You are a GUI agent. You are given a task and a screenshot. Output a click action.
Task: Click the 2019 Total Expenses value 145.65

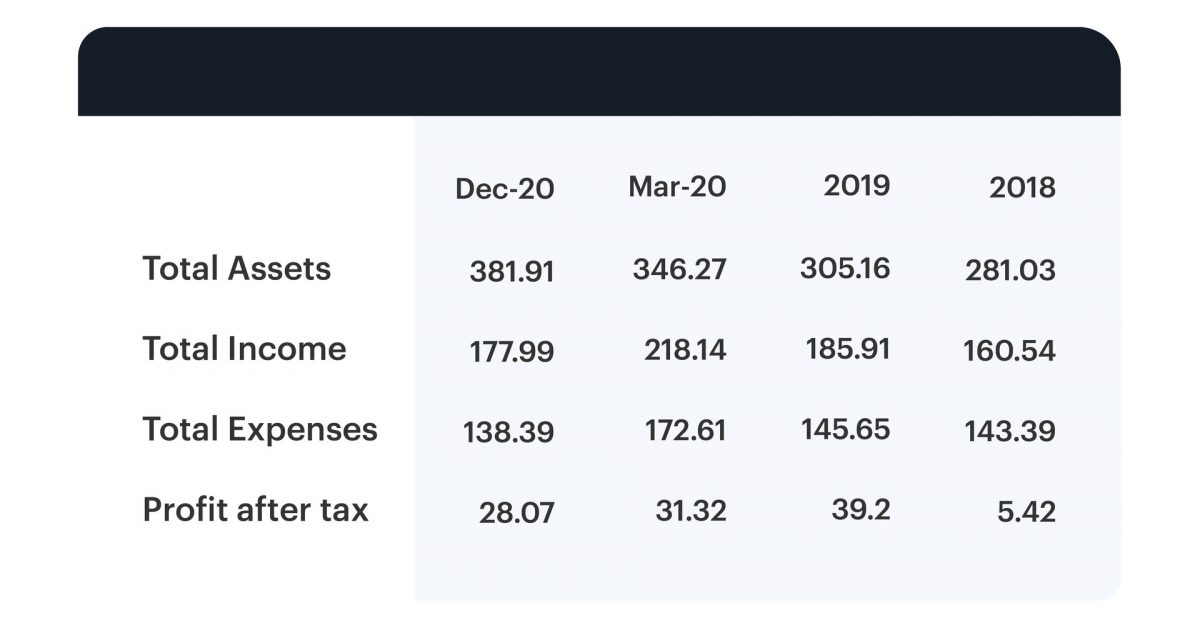pyautogui.click(x=845, y=430)
